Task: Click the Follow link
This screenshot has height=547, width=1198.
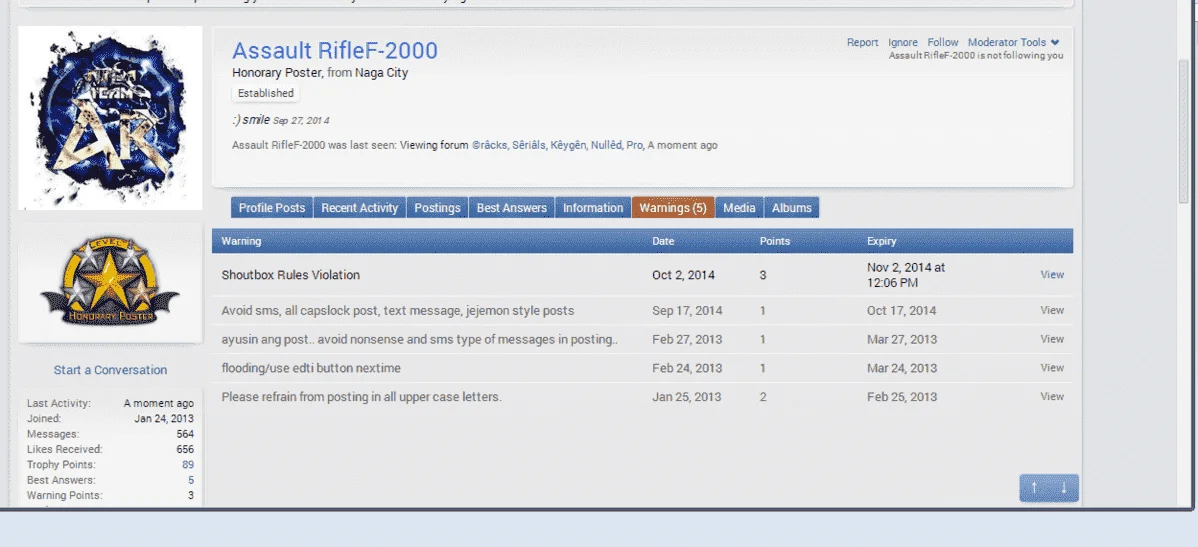Action: pyautogui.click(x=943, y=43)
